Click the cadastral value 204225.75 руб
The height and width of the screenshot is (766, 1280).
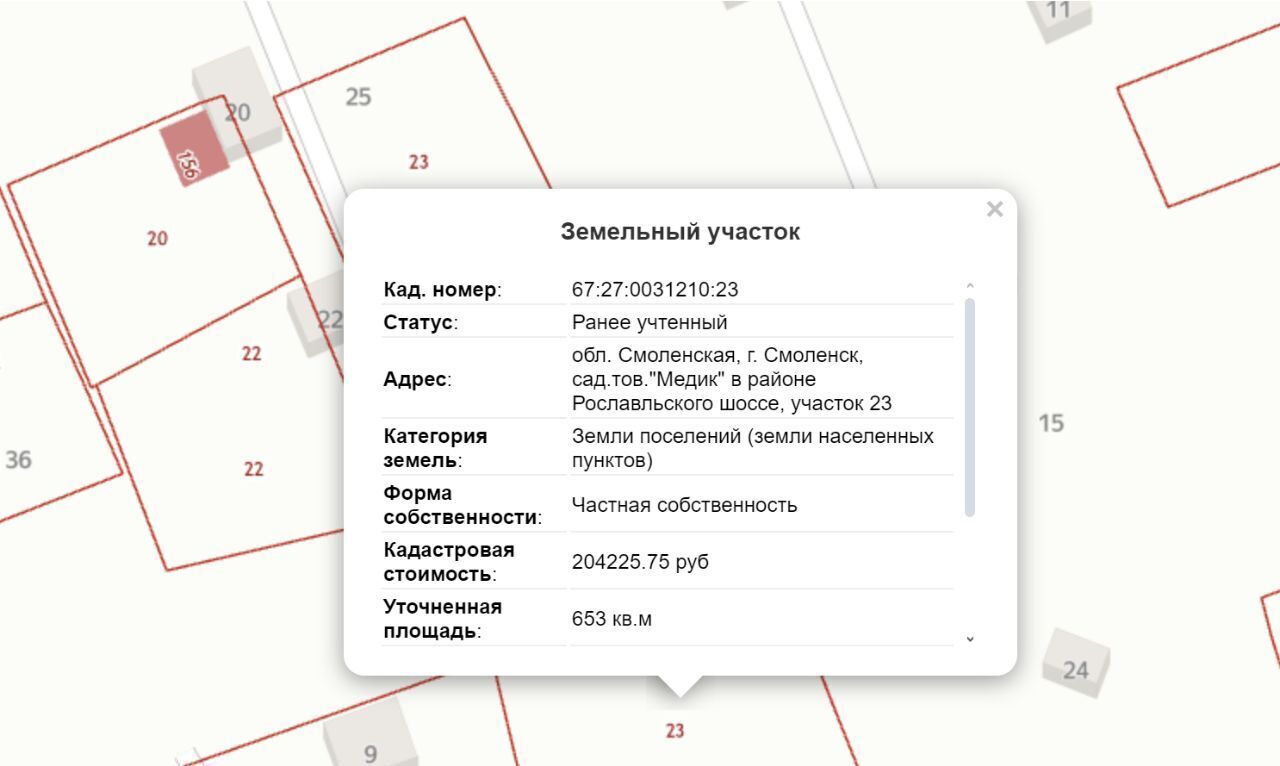click(x=640, y=562)
